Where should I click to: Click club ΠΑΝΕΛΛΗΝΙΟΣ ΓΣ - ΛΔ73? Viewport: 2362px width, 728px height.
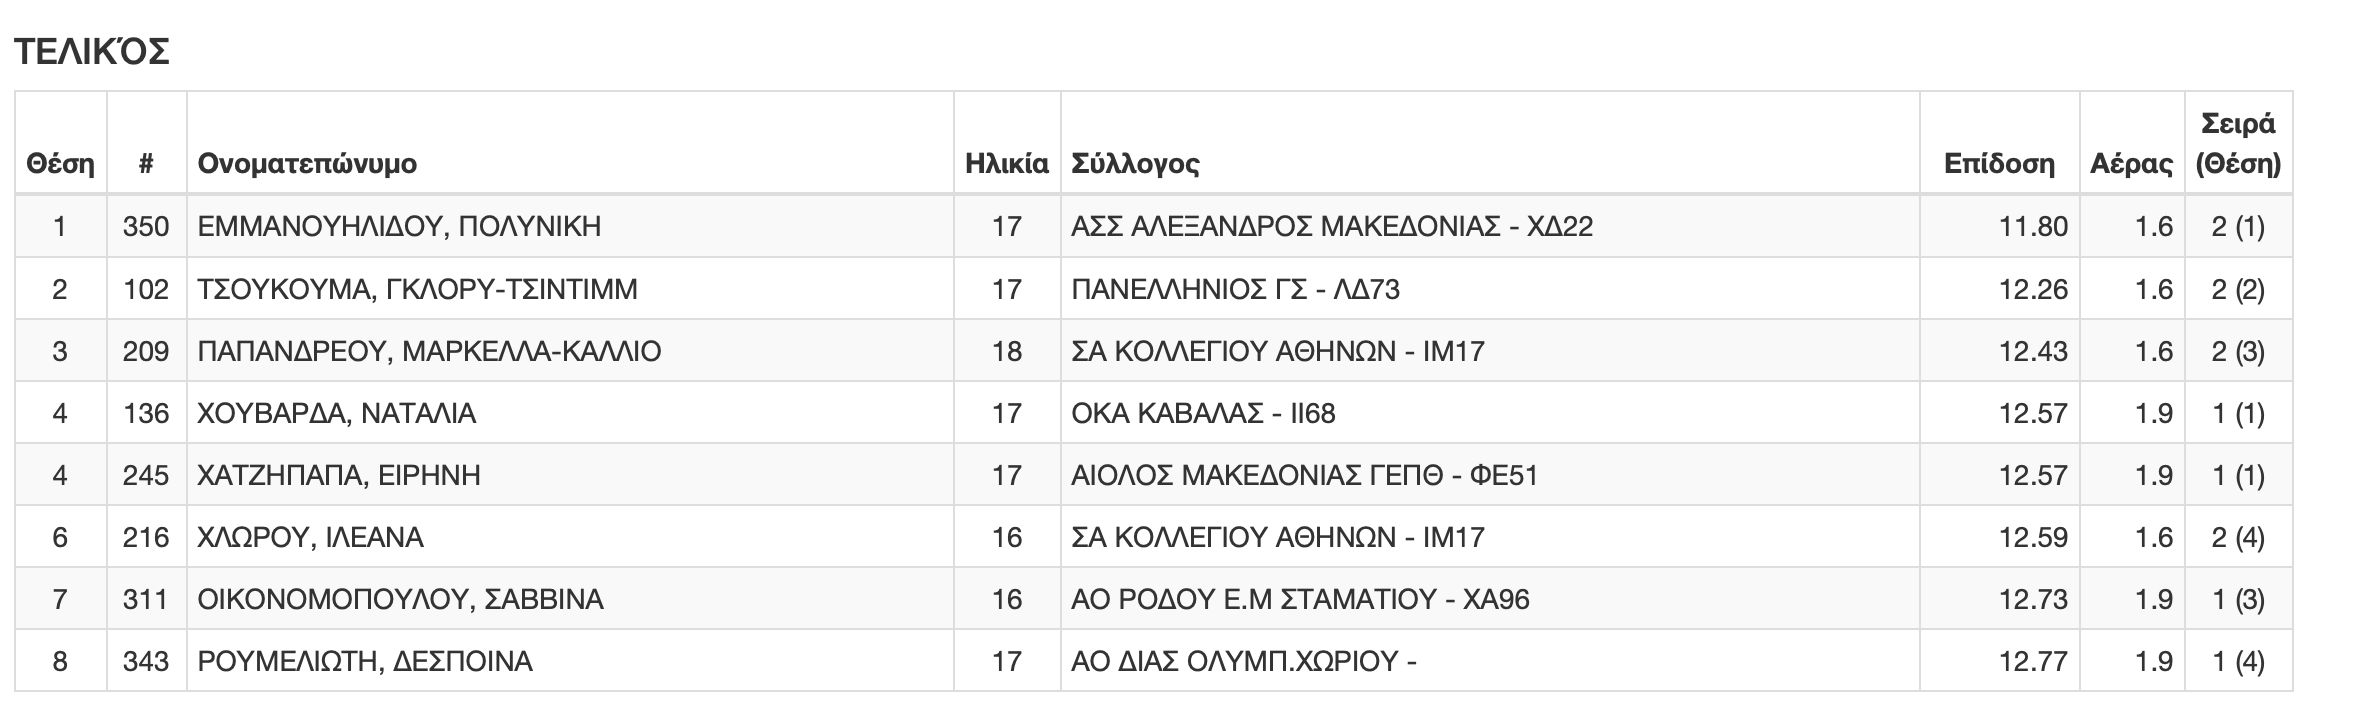(1235, 289)
